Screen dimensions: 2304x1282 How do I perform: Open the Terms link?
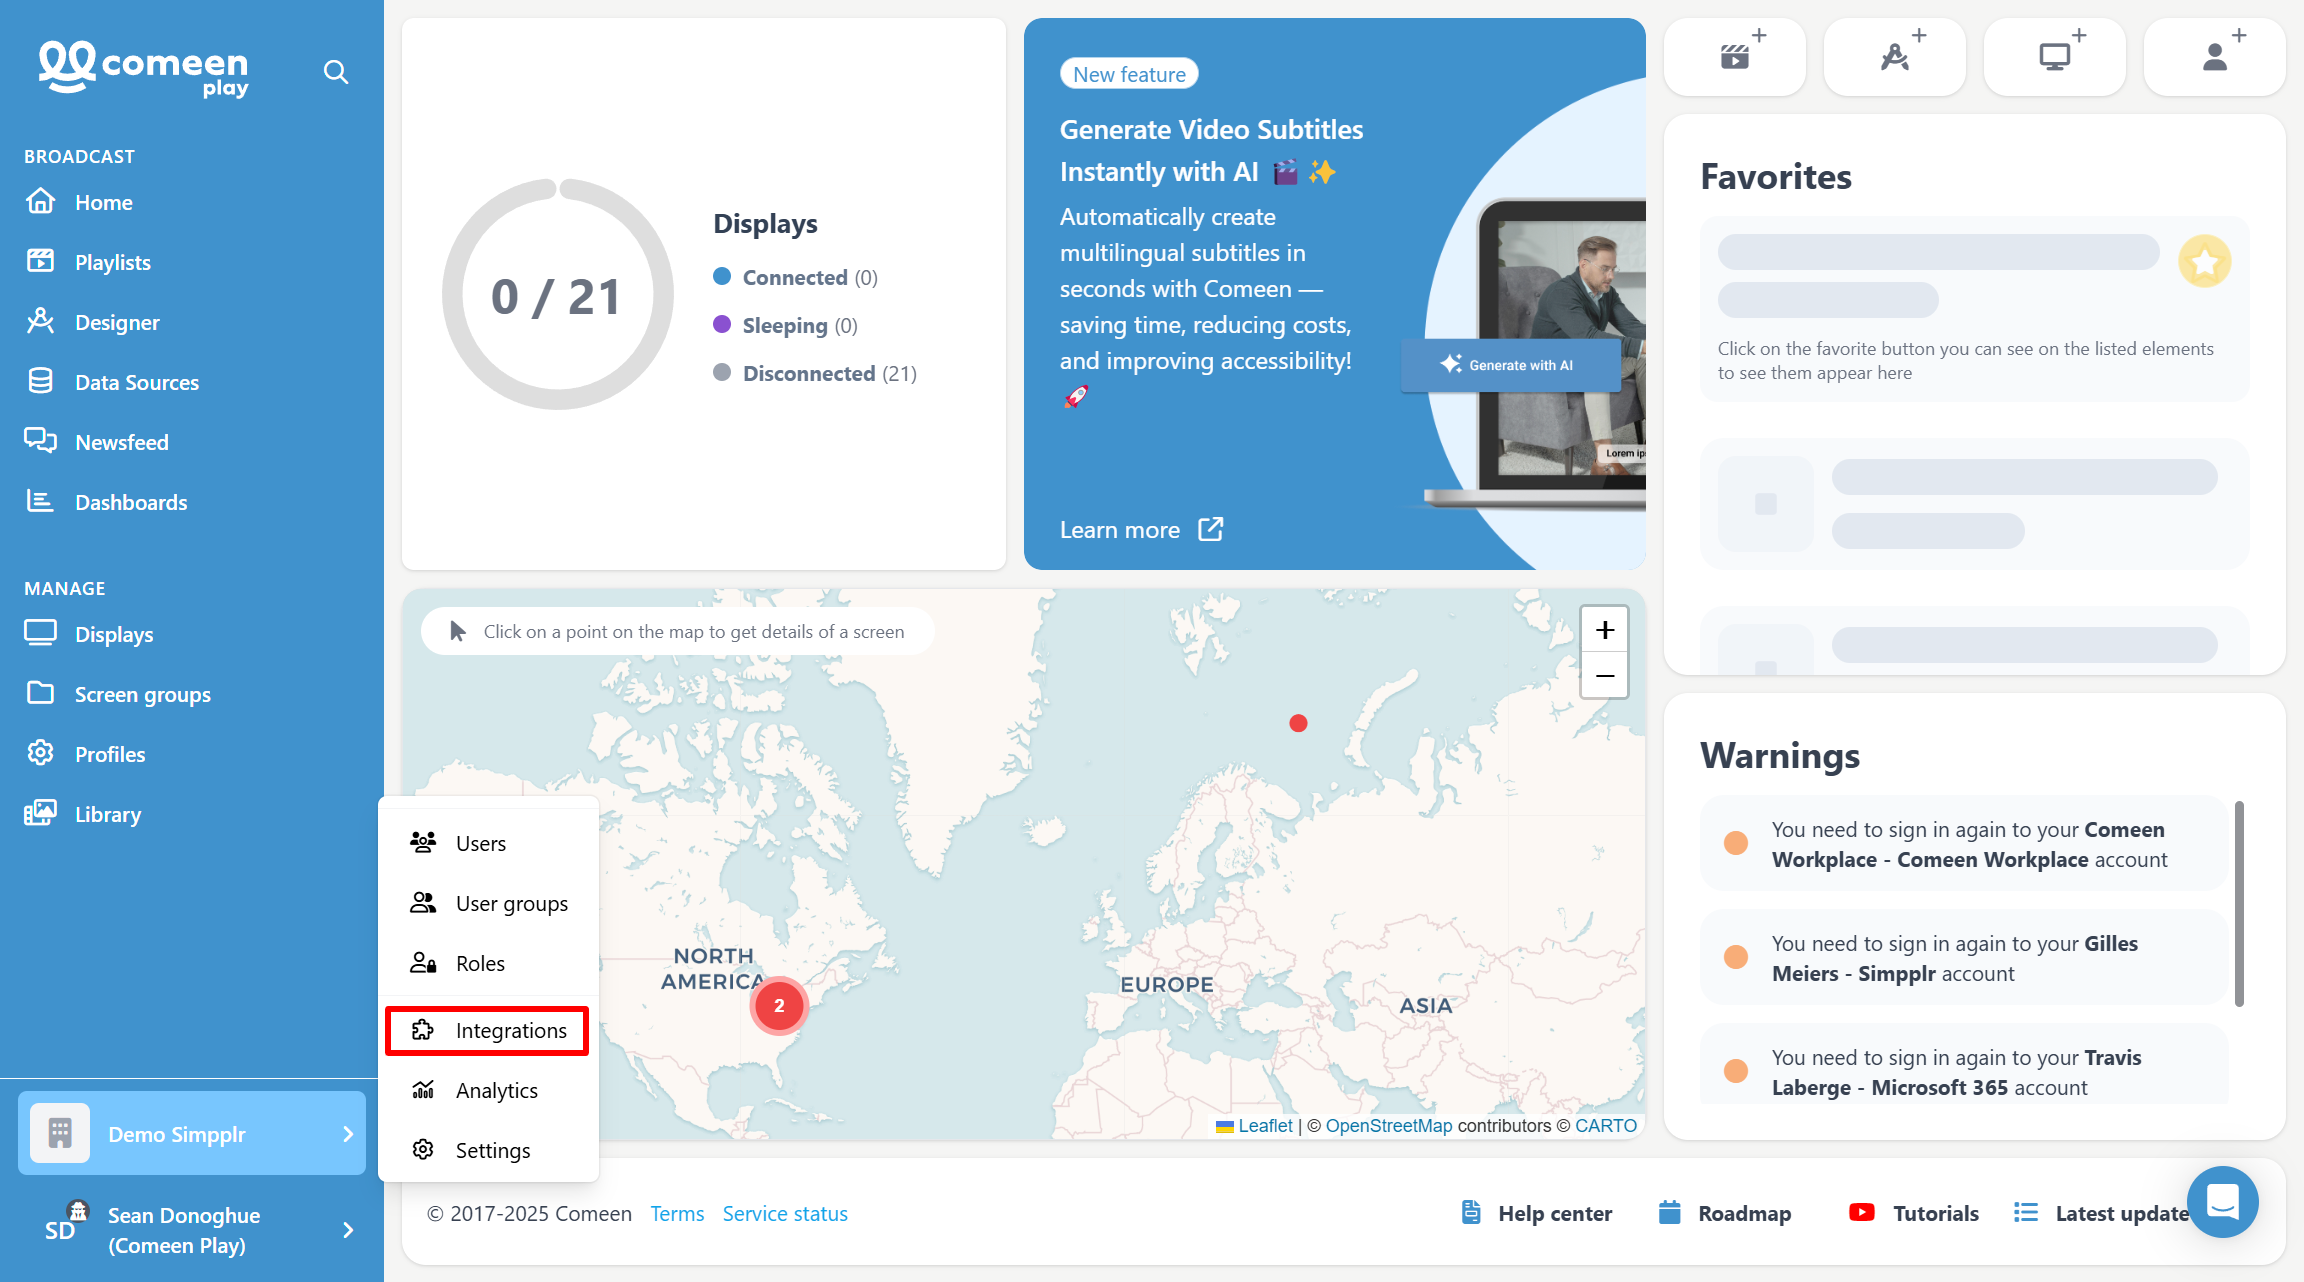(x=677, y=1213)
